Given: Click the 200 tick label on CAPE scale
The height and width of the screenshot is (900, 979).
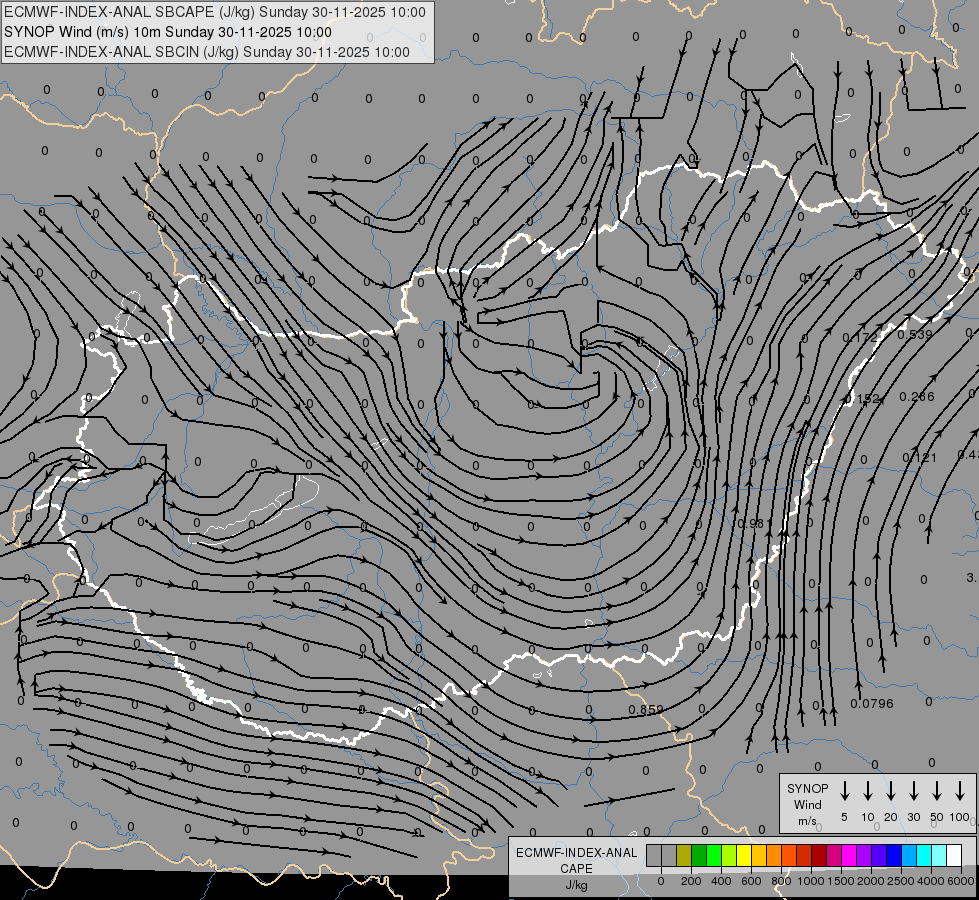Looking at the screenshot, I should 691,881.
